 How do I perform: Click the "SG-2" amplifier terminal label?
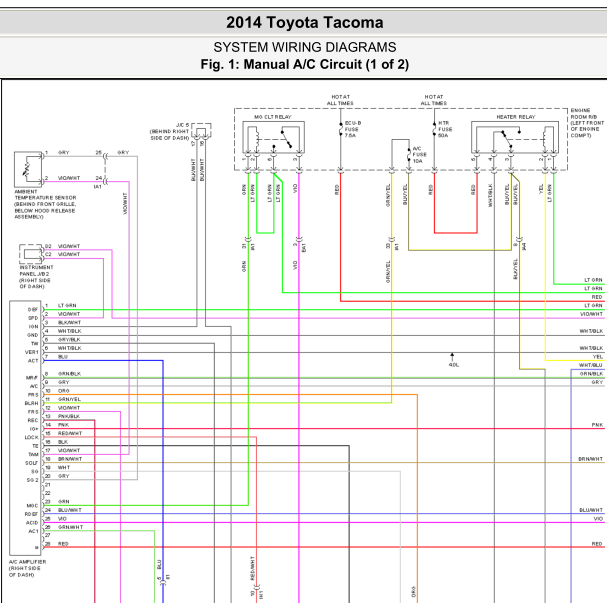coord(33,480)
